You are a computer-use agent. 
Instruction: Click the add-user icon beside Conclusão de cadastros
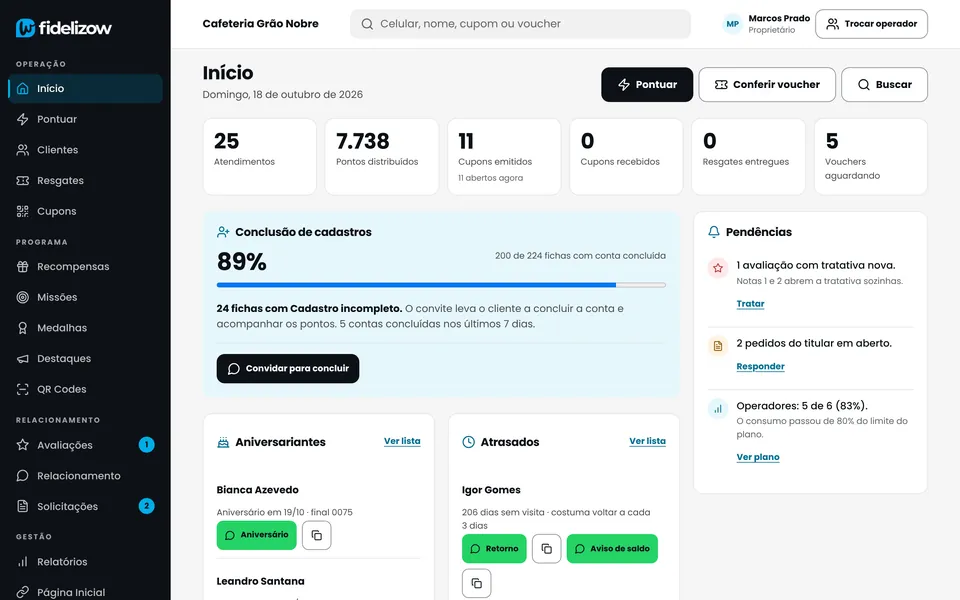coord(223,232)
